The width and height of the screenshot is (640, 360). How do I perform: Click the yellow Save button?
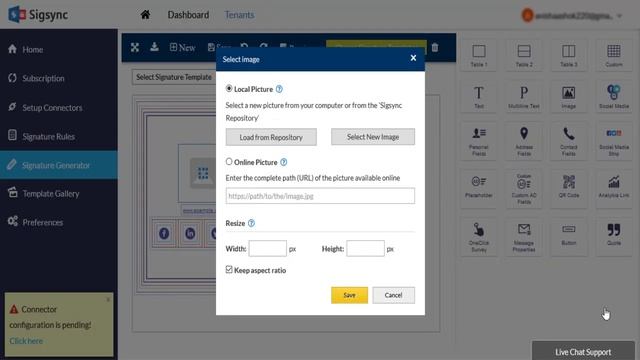349,295
